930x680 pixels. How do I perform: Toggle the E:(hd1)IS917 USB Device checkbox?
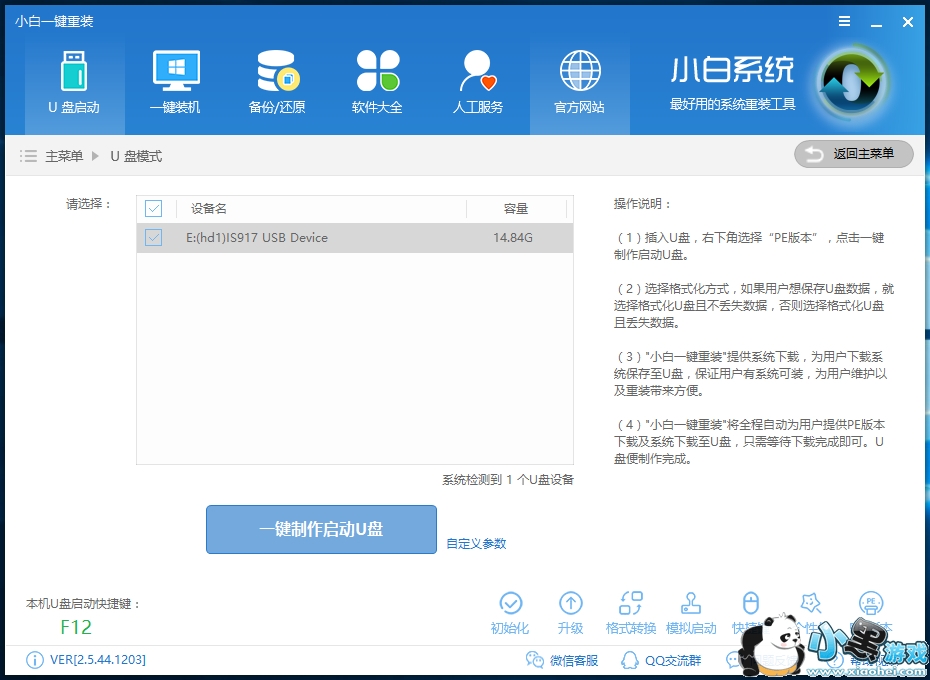(154, 238)
